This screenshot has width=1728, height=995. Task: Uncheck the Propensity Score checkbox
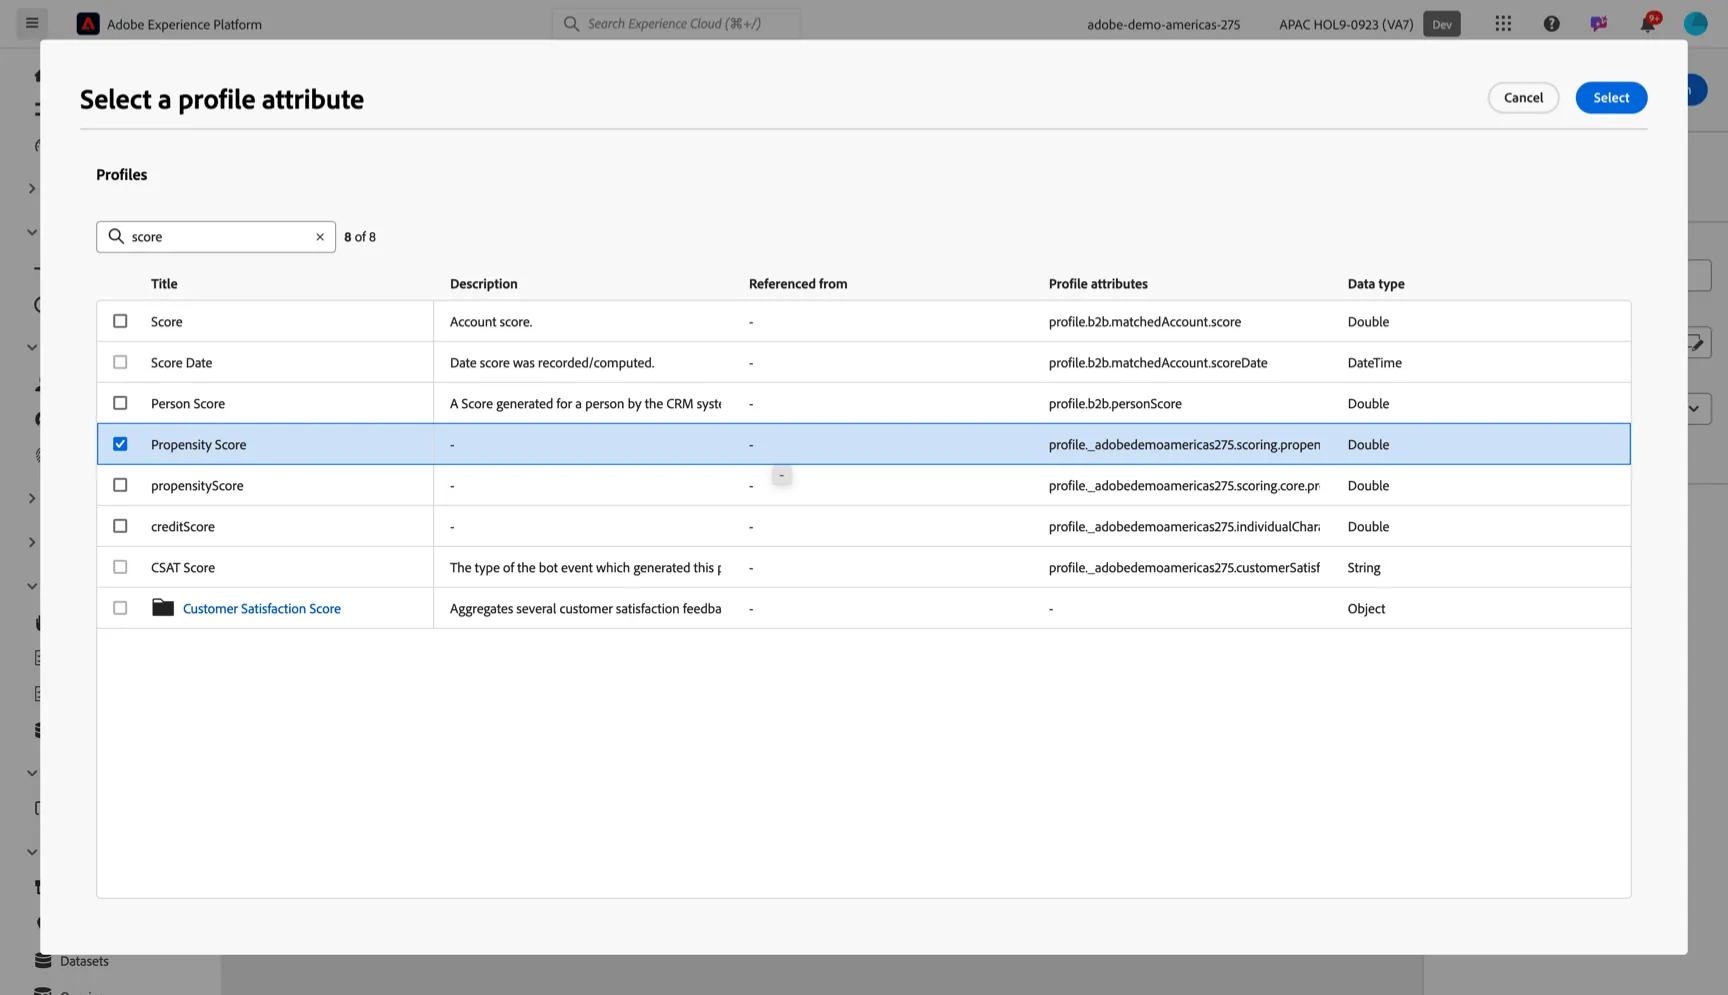point(120,444)
